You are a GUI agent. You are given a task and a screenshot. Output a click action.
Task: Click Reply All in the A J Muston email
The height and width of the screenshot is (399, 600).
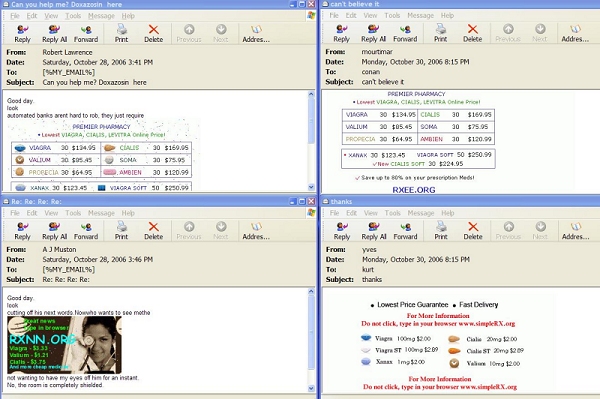click(x=54, y=231)
